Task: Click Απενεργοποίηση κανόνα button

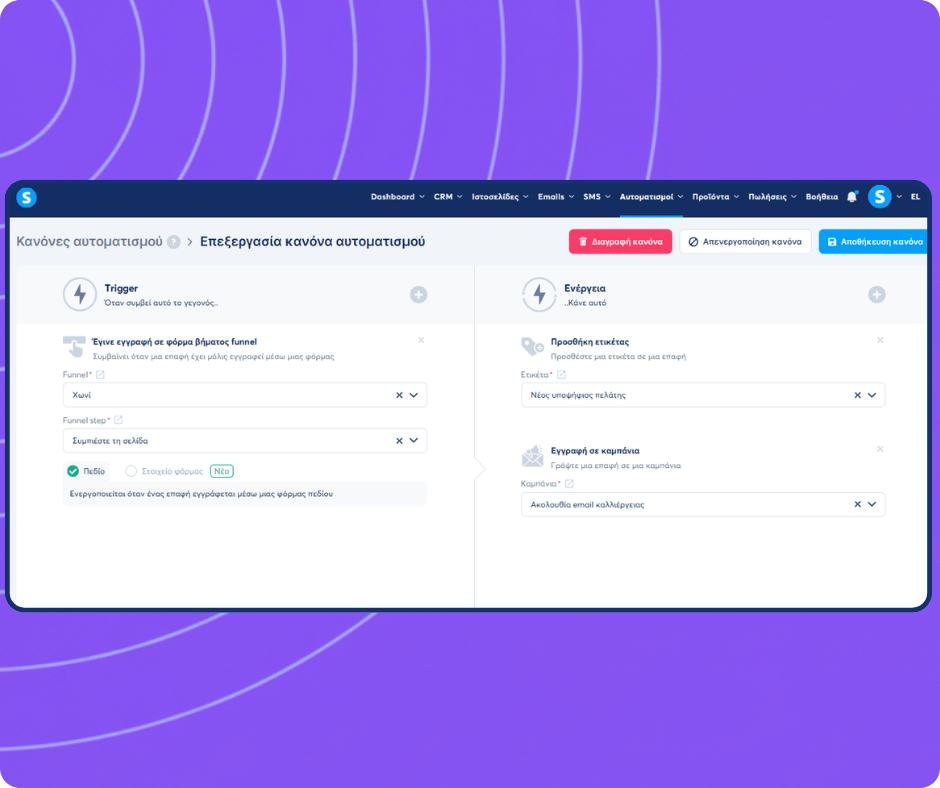Action: pos(745,242)
